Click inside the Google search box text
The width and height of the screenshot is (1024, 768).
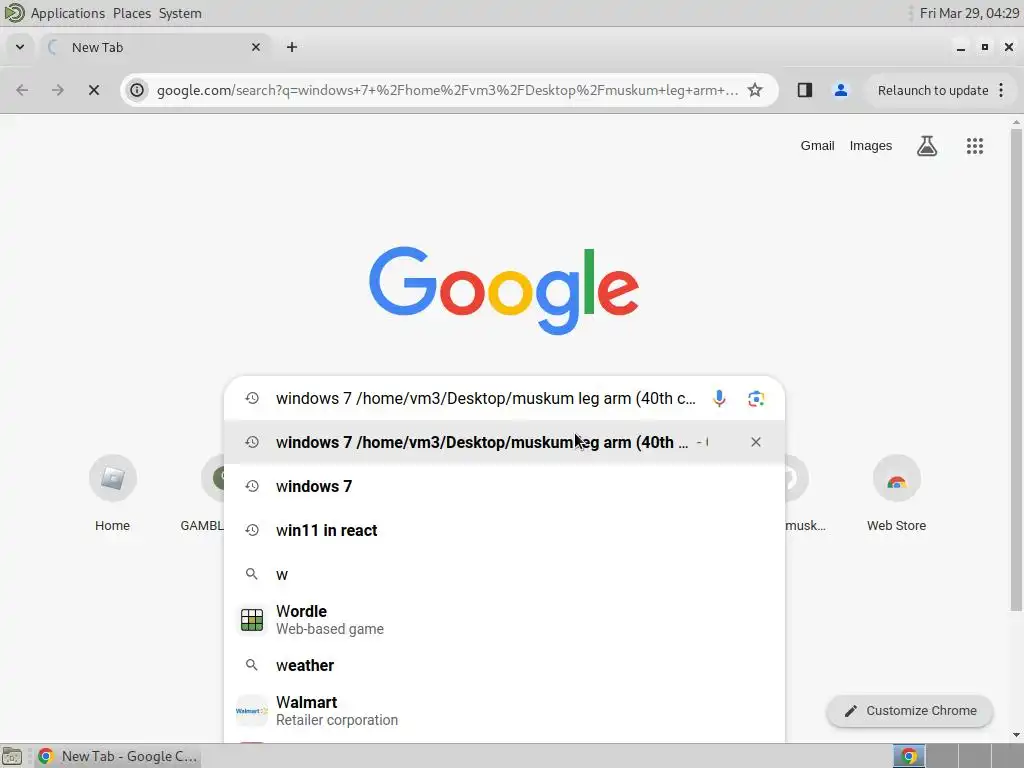(x=486, y=398)
